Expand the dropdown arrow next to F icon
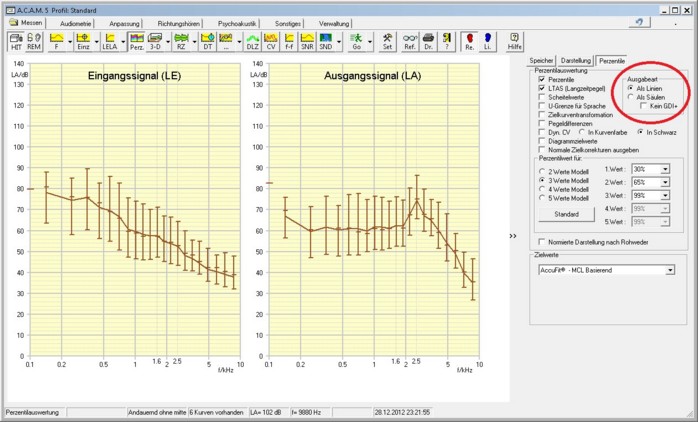 click(70, 42)
